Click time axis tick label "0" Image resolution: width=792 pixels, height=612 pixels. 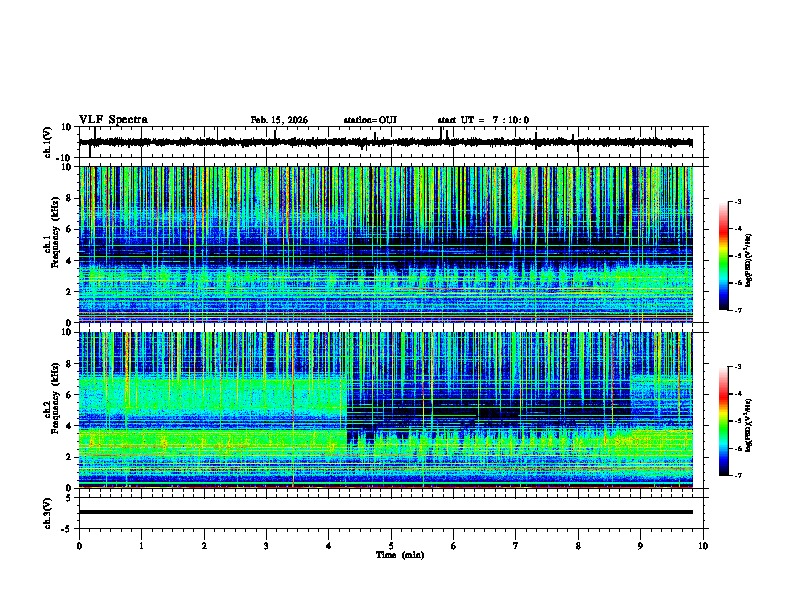[x=79, y=546]
